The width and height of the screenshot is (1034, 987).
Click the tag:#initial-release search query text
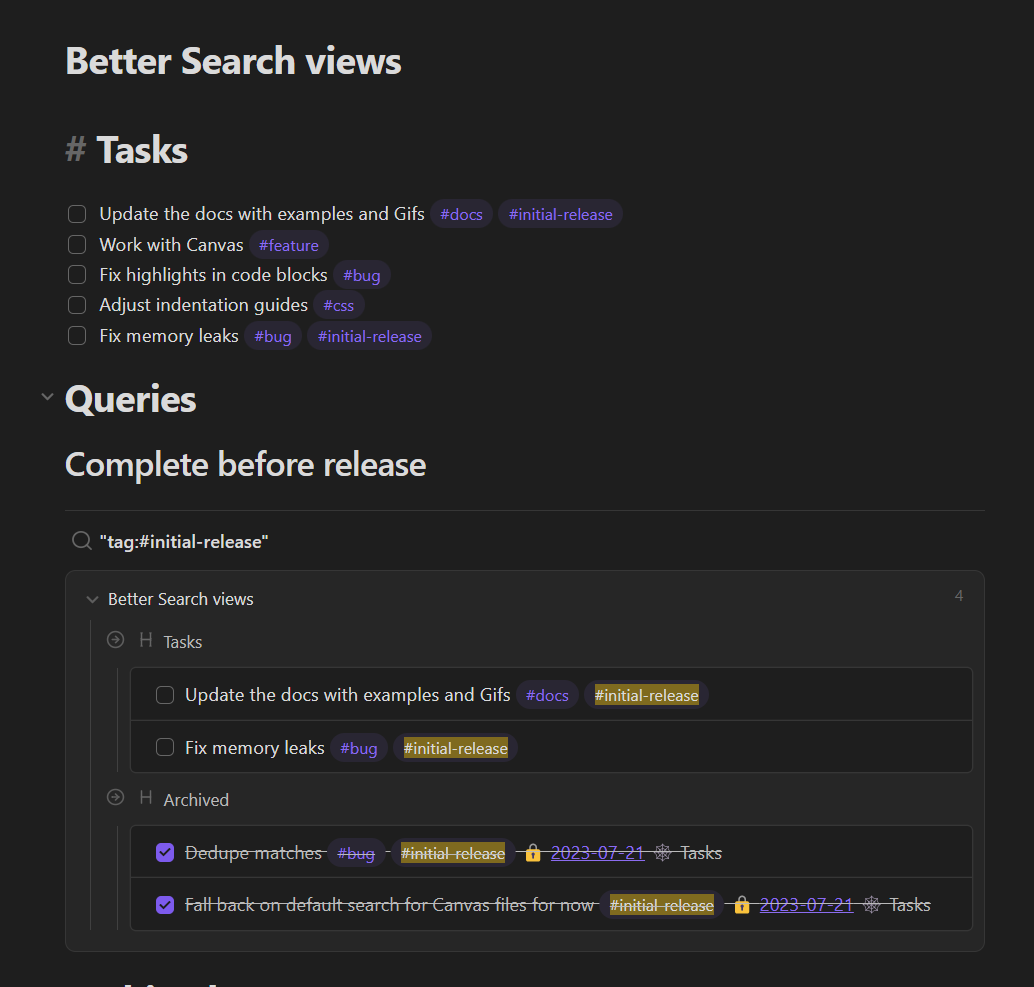pos(182,540)
